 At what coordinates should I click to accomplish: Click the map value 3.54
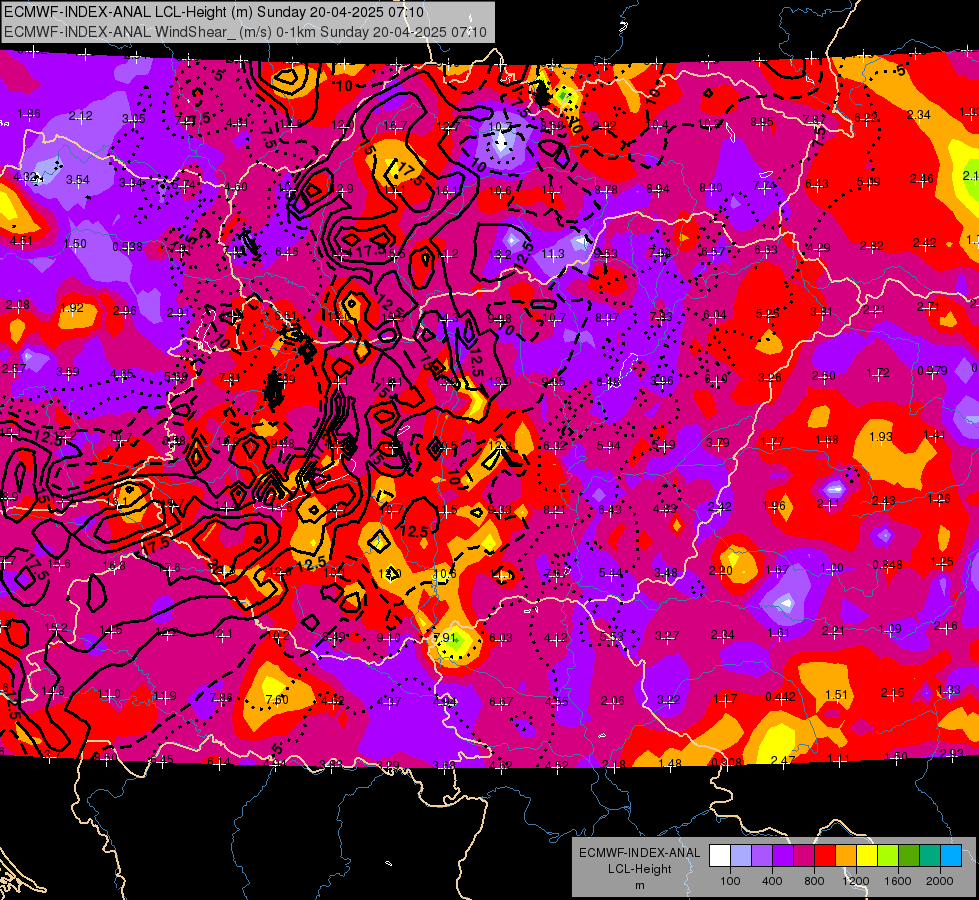click(x=78, y=180)
